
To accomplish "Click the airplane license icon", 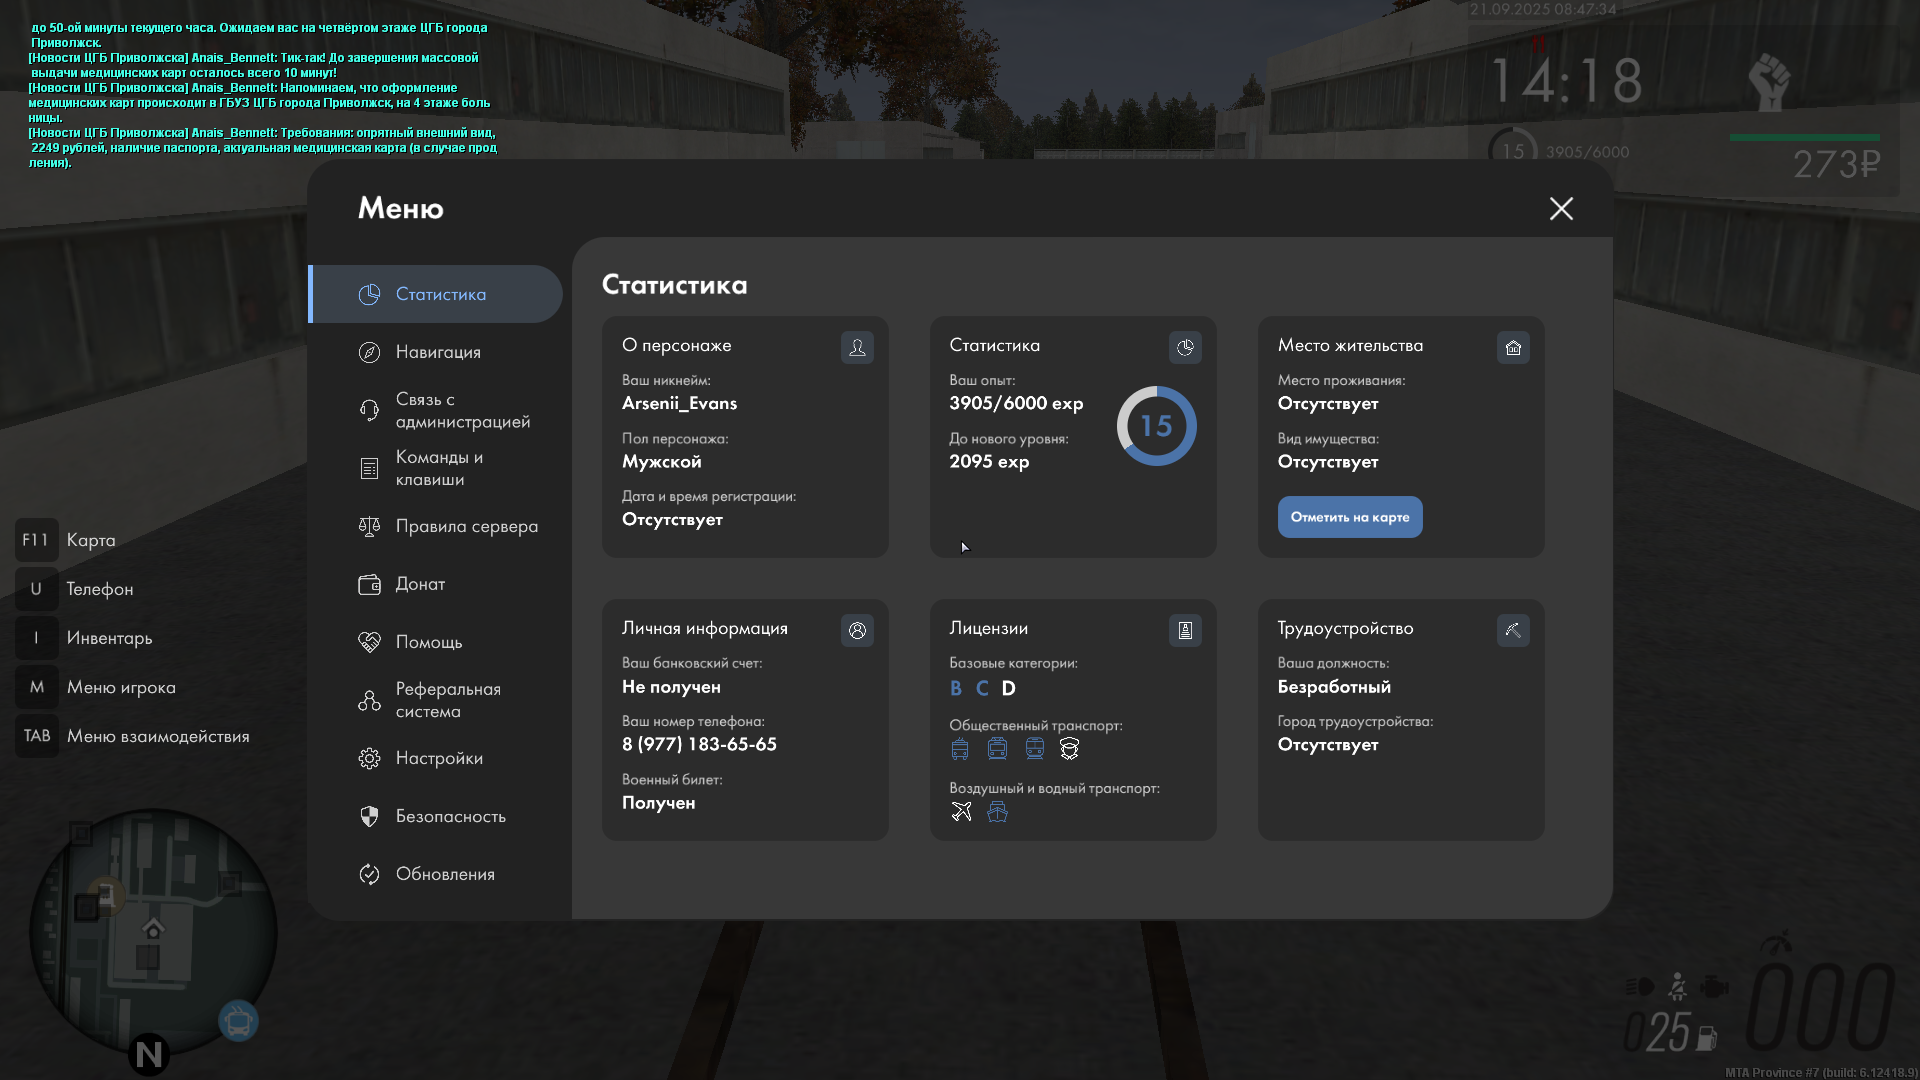I will (961, 812).
